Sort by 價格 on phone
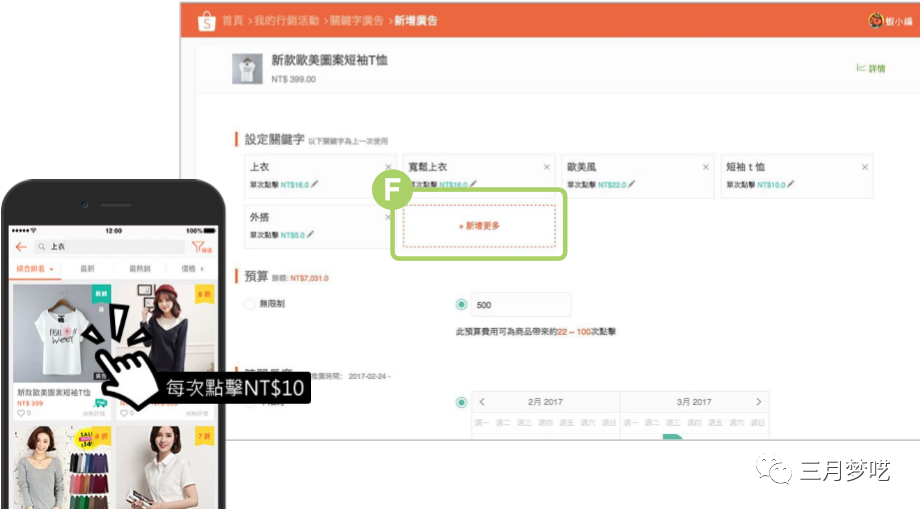920x511 pixels. (x=192, y=269)
